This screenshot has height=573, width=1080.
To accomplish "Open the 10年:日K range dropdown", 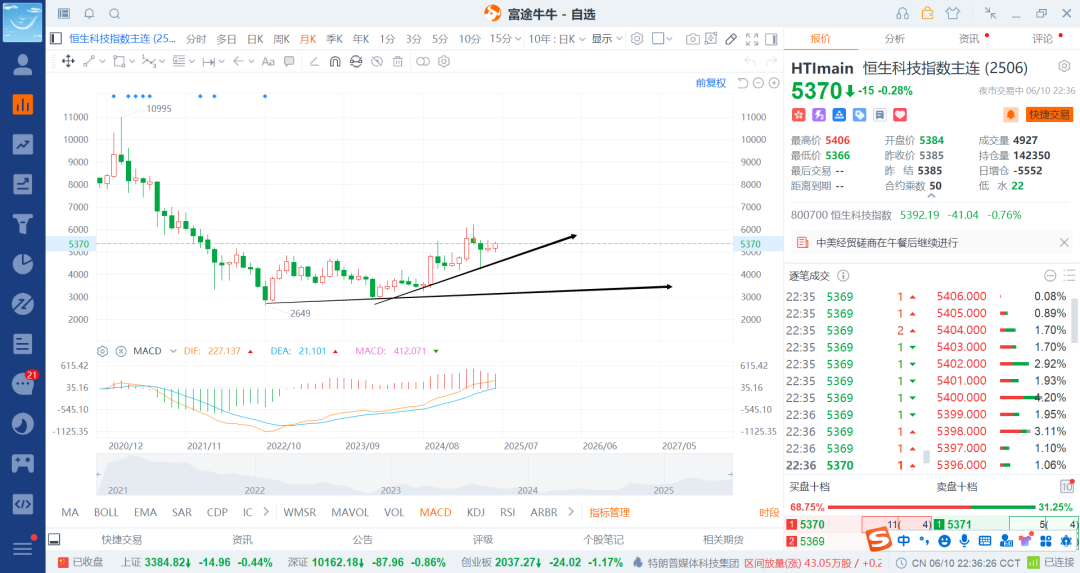I will click(557, 39).
